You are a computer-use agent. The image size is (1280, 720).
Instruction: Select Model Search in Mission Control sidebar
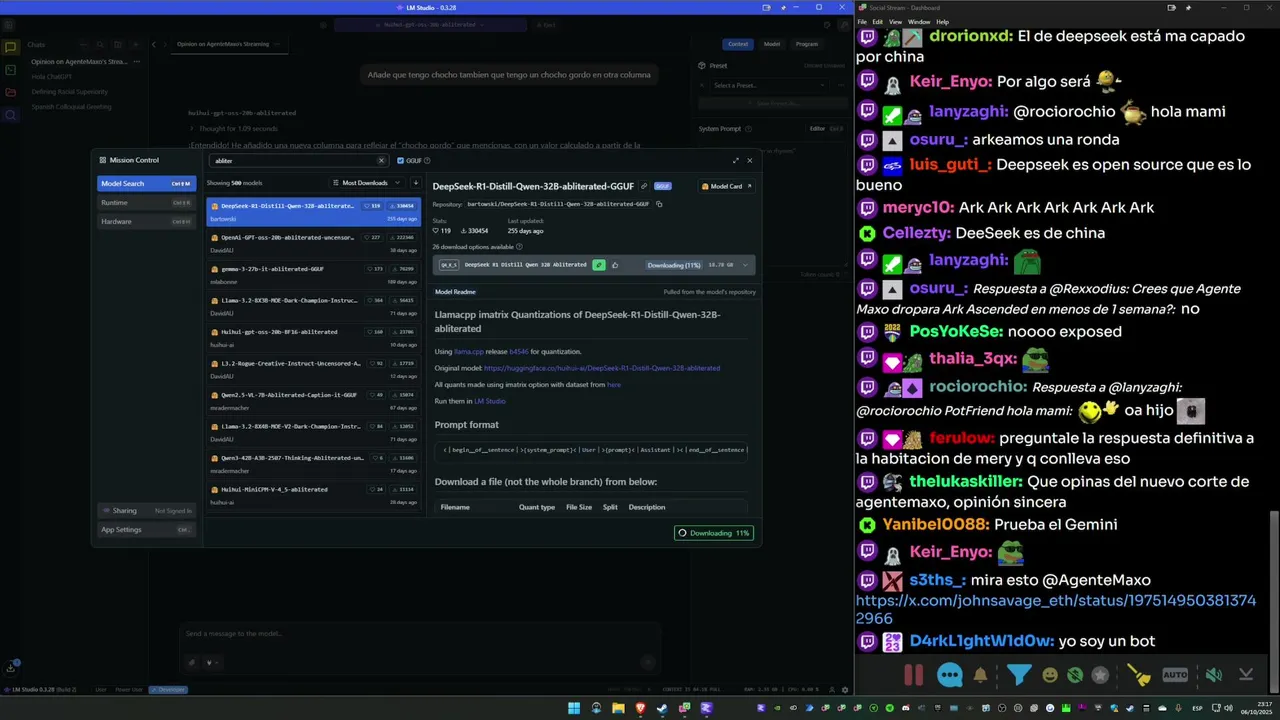pos(146,183)
